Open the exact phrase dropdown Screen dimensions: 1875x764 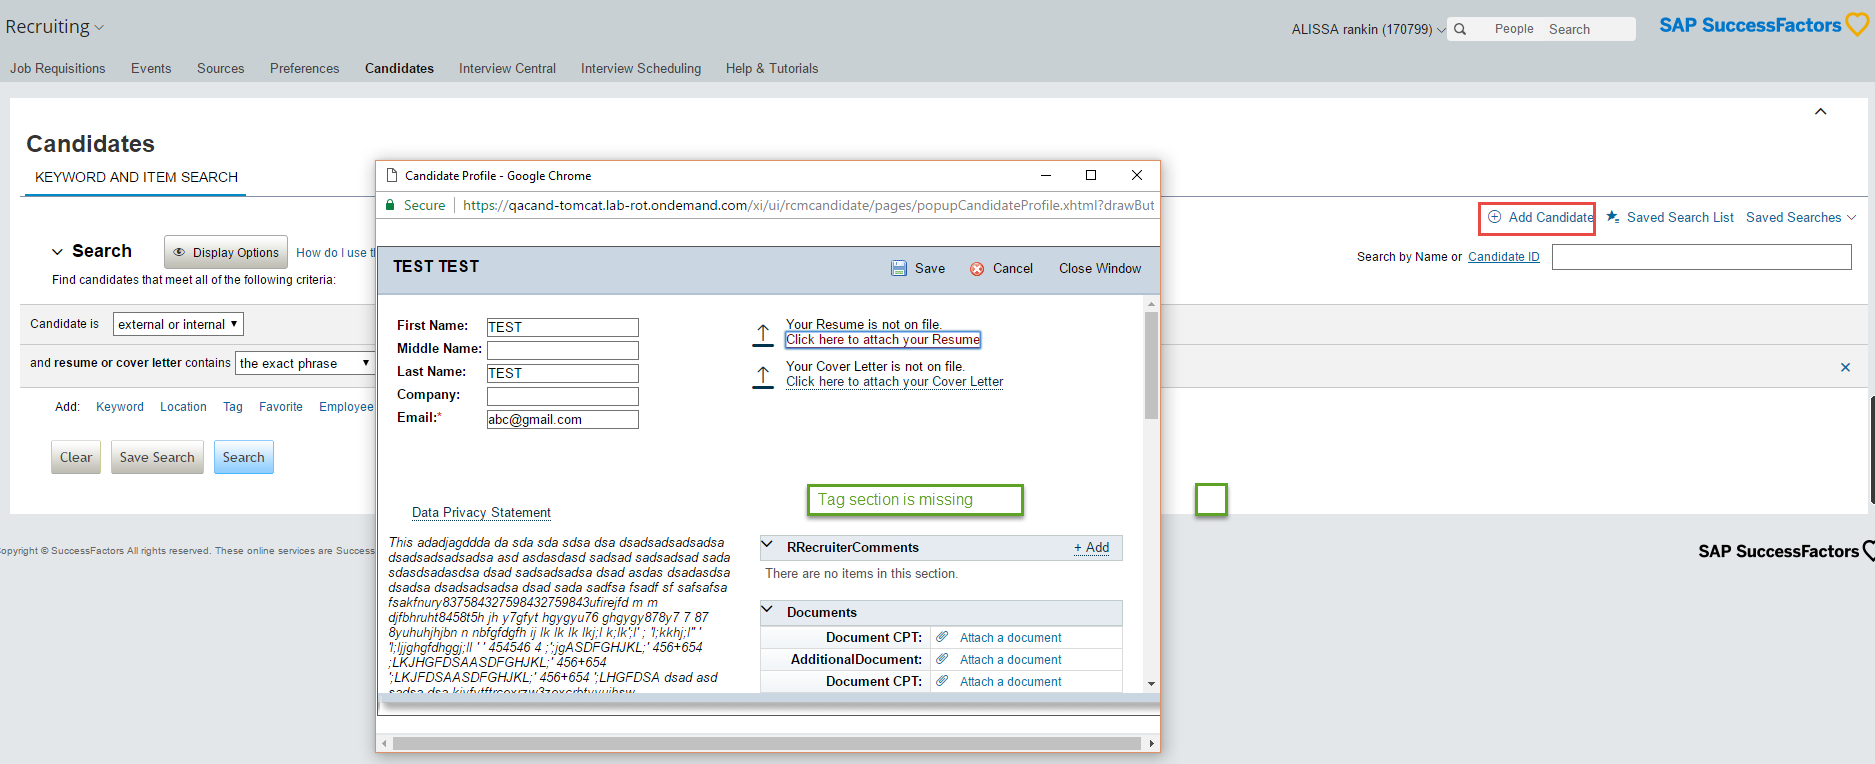(x=304, y=363)
